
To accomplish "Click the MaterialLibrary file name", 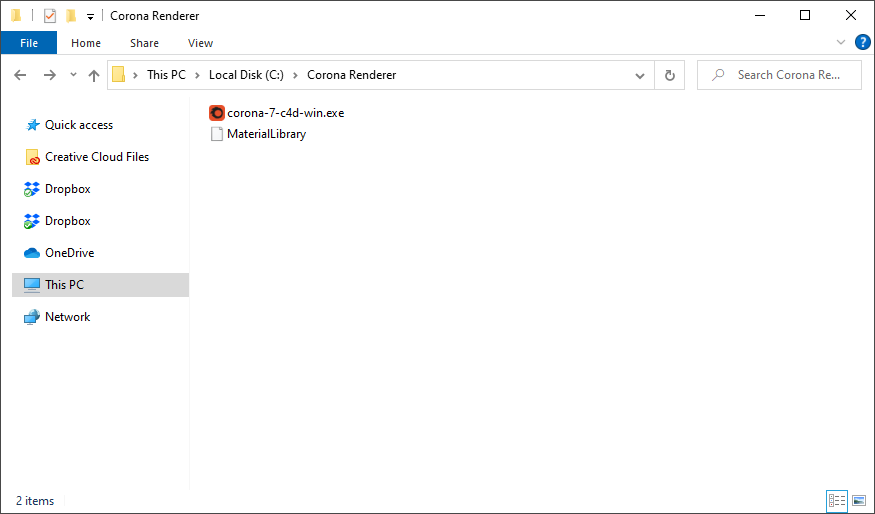I will pos(266,134).
